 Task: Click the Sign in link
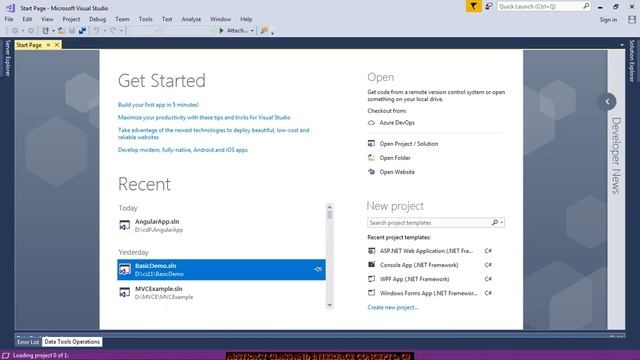click(x=608, y=20)
